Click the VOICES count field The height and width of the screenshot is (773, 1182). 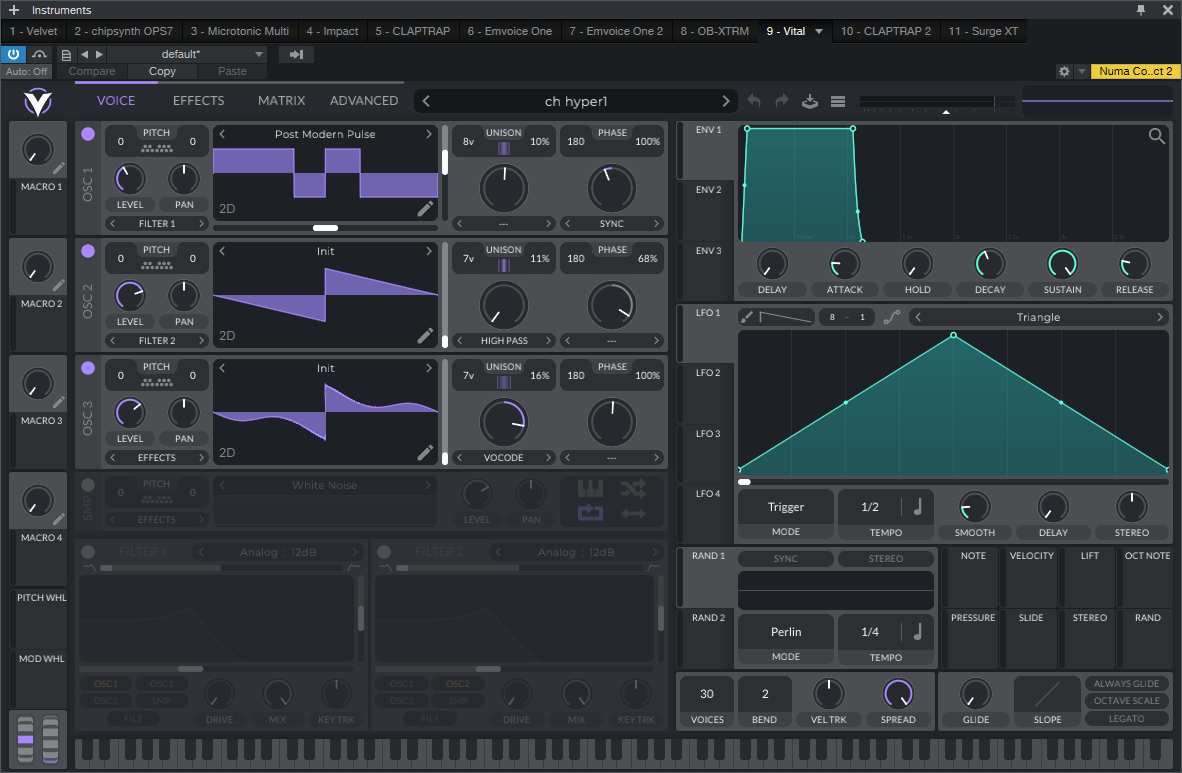point(707,694)
